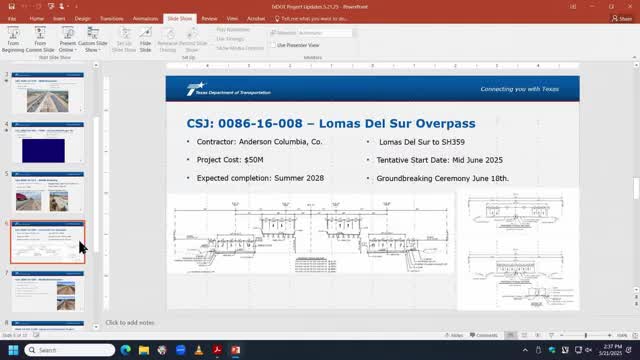
Task: Open clock and date 2:37 PM
Action: pyautogui.click(x=611, y=350)
